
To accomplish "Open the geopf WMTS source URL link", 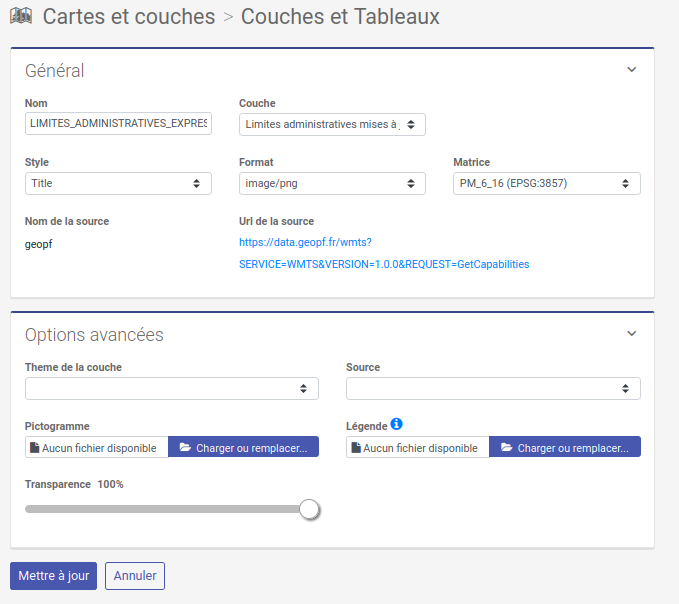I will [x=383, y=253].
